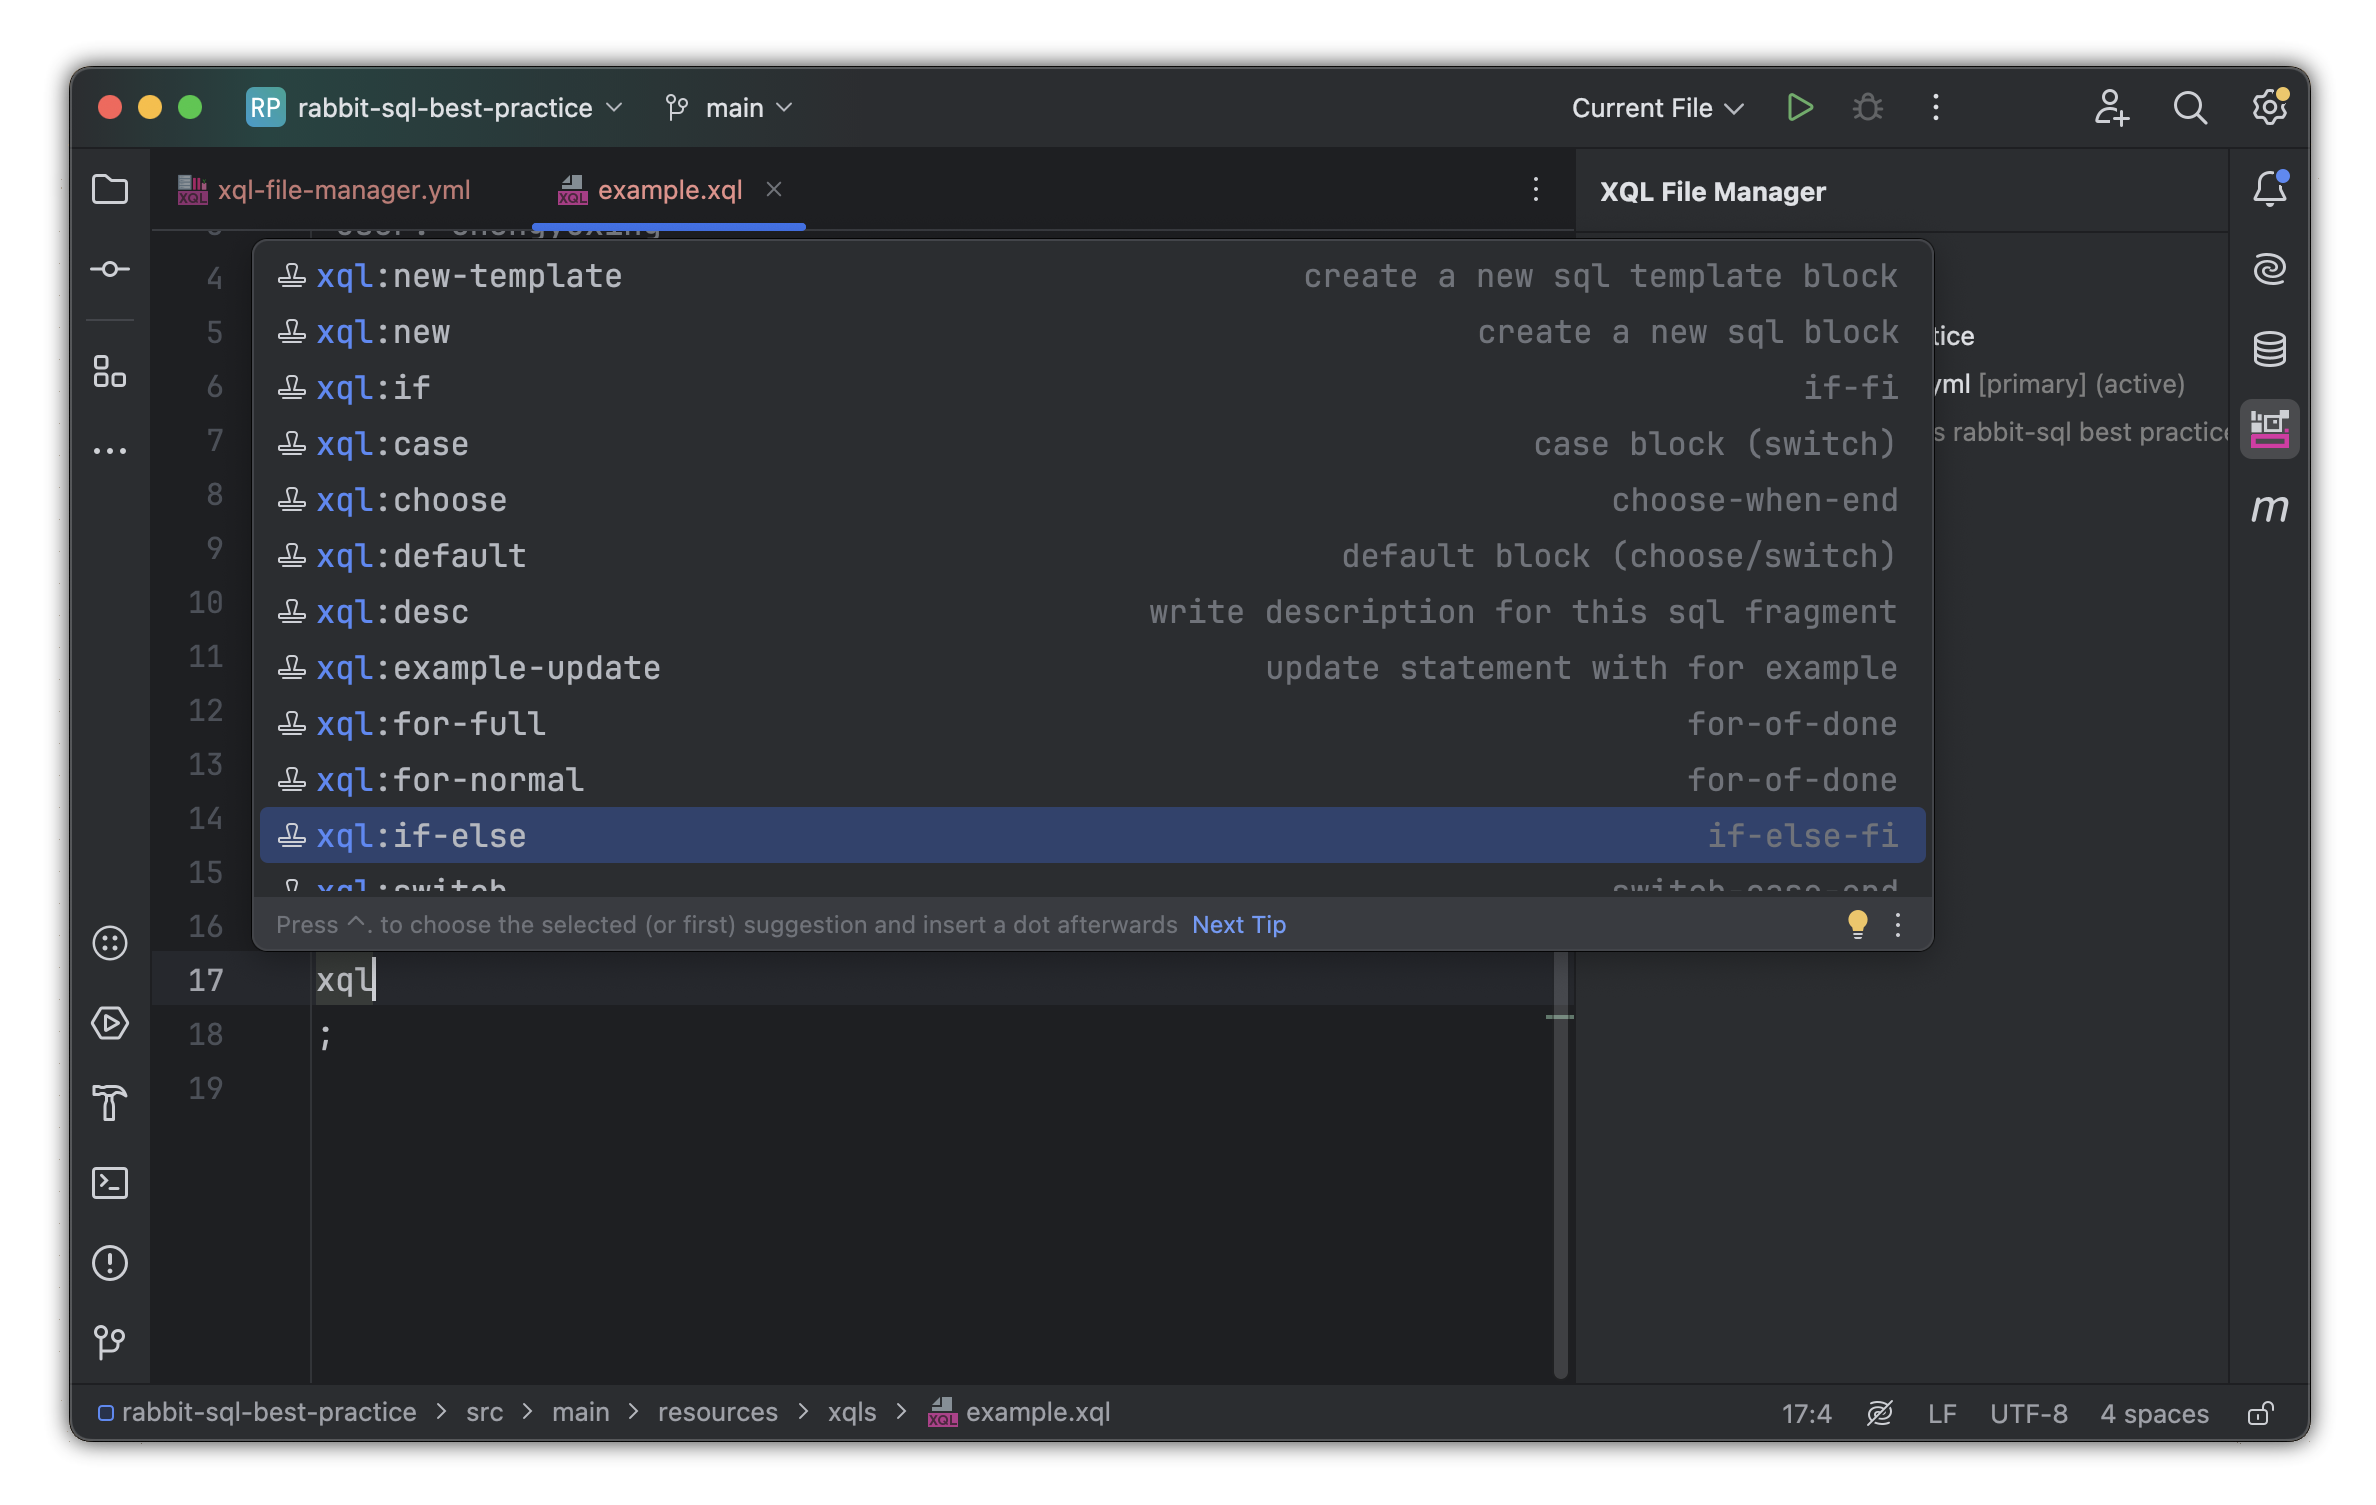Click the resources breadcrumb
Viewport: 2376px width, 1505px height.
click(x=717, y=1412)
